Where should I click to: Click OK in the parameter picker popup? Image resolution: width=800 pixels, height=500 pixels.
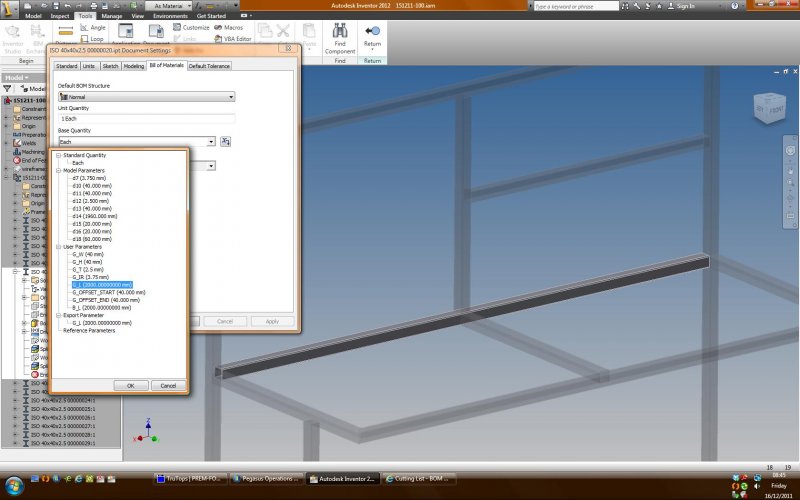click(x=131, y=386)
